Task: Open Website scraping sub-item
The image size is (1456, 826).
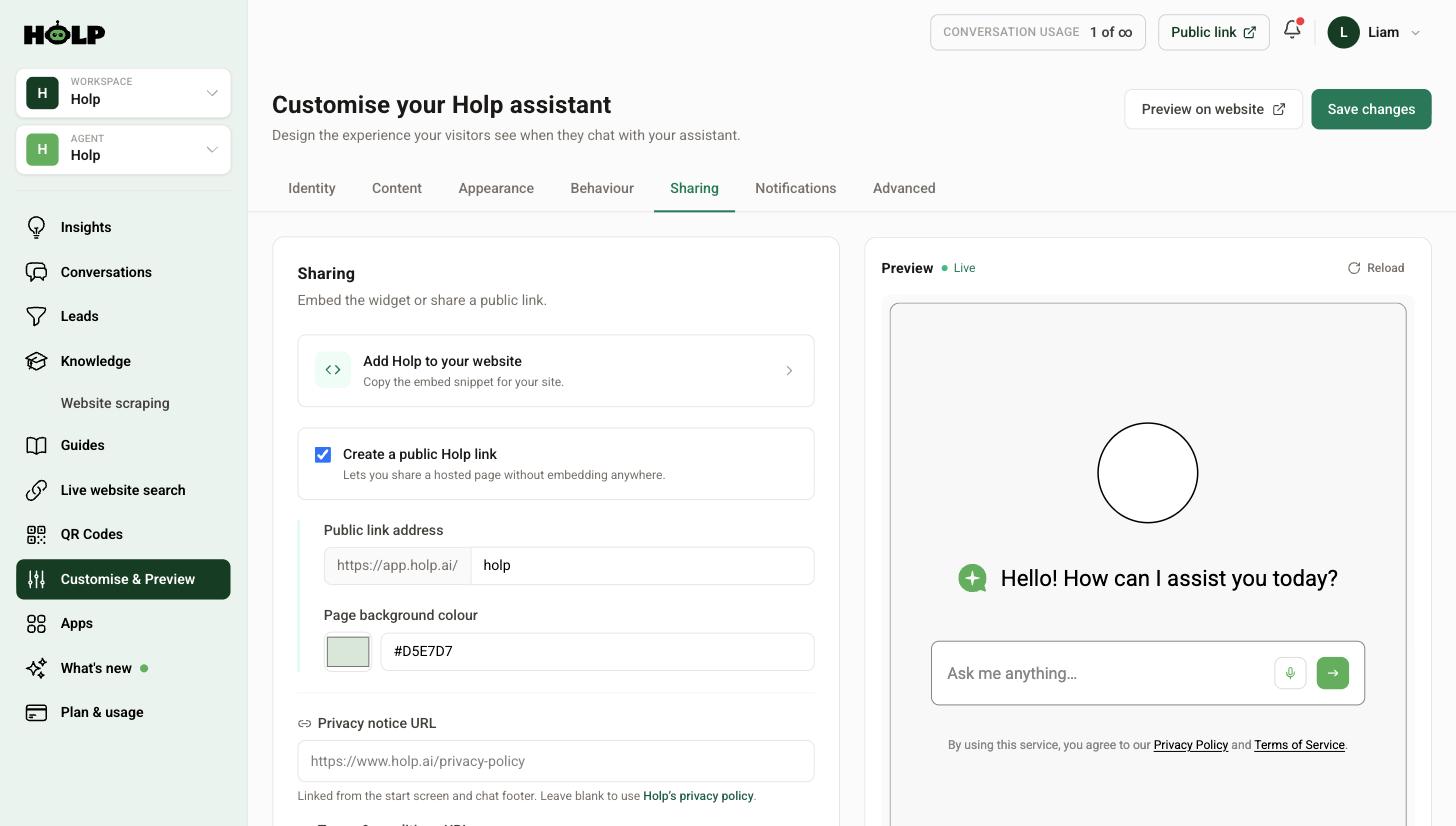Action: point(115,403)
